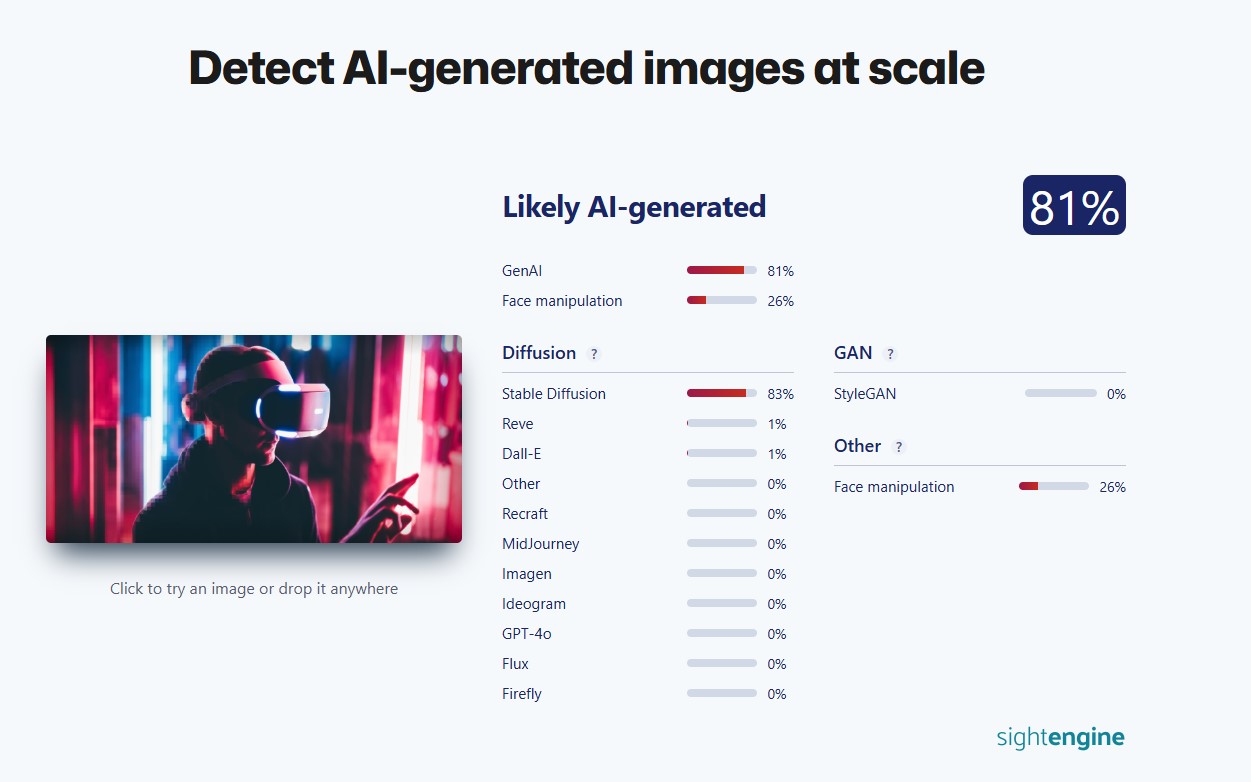Click the Firefly 0% bar
The image size is (1251, 782).
coord(722,694)
